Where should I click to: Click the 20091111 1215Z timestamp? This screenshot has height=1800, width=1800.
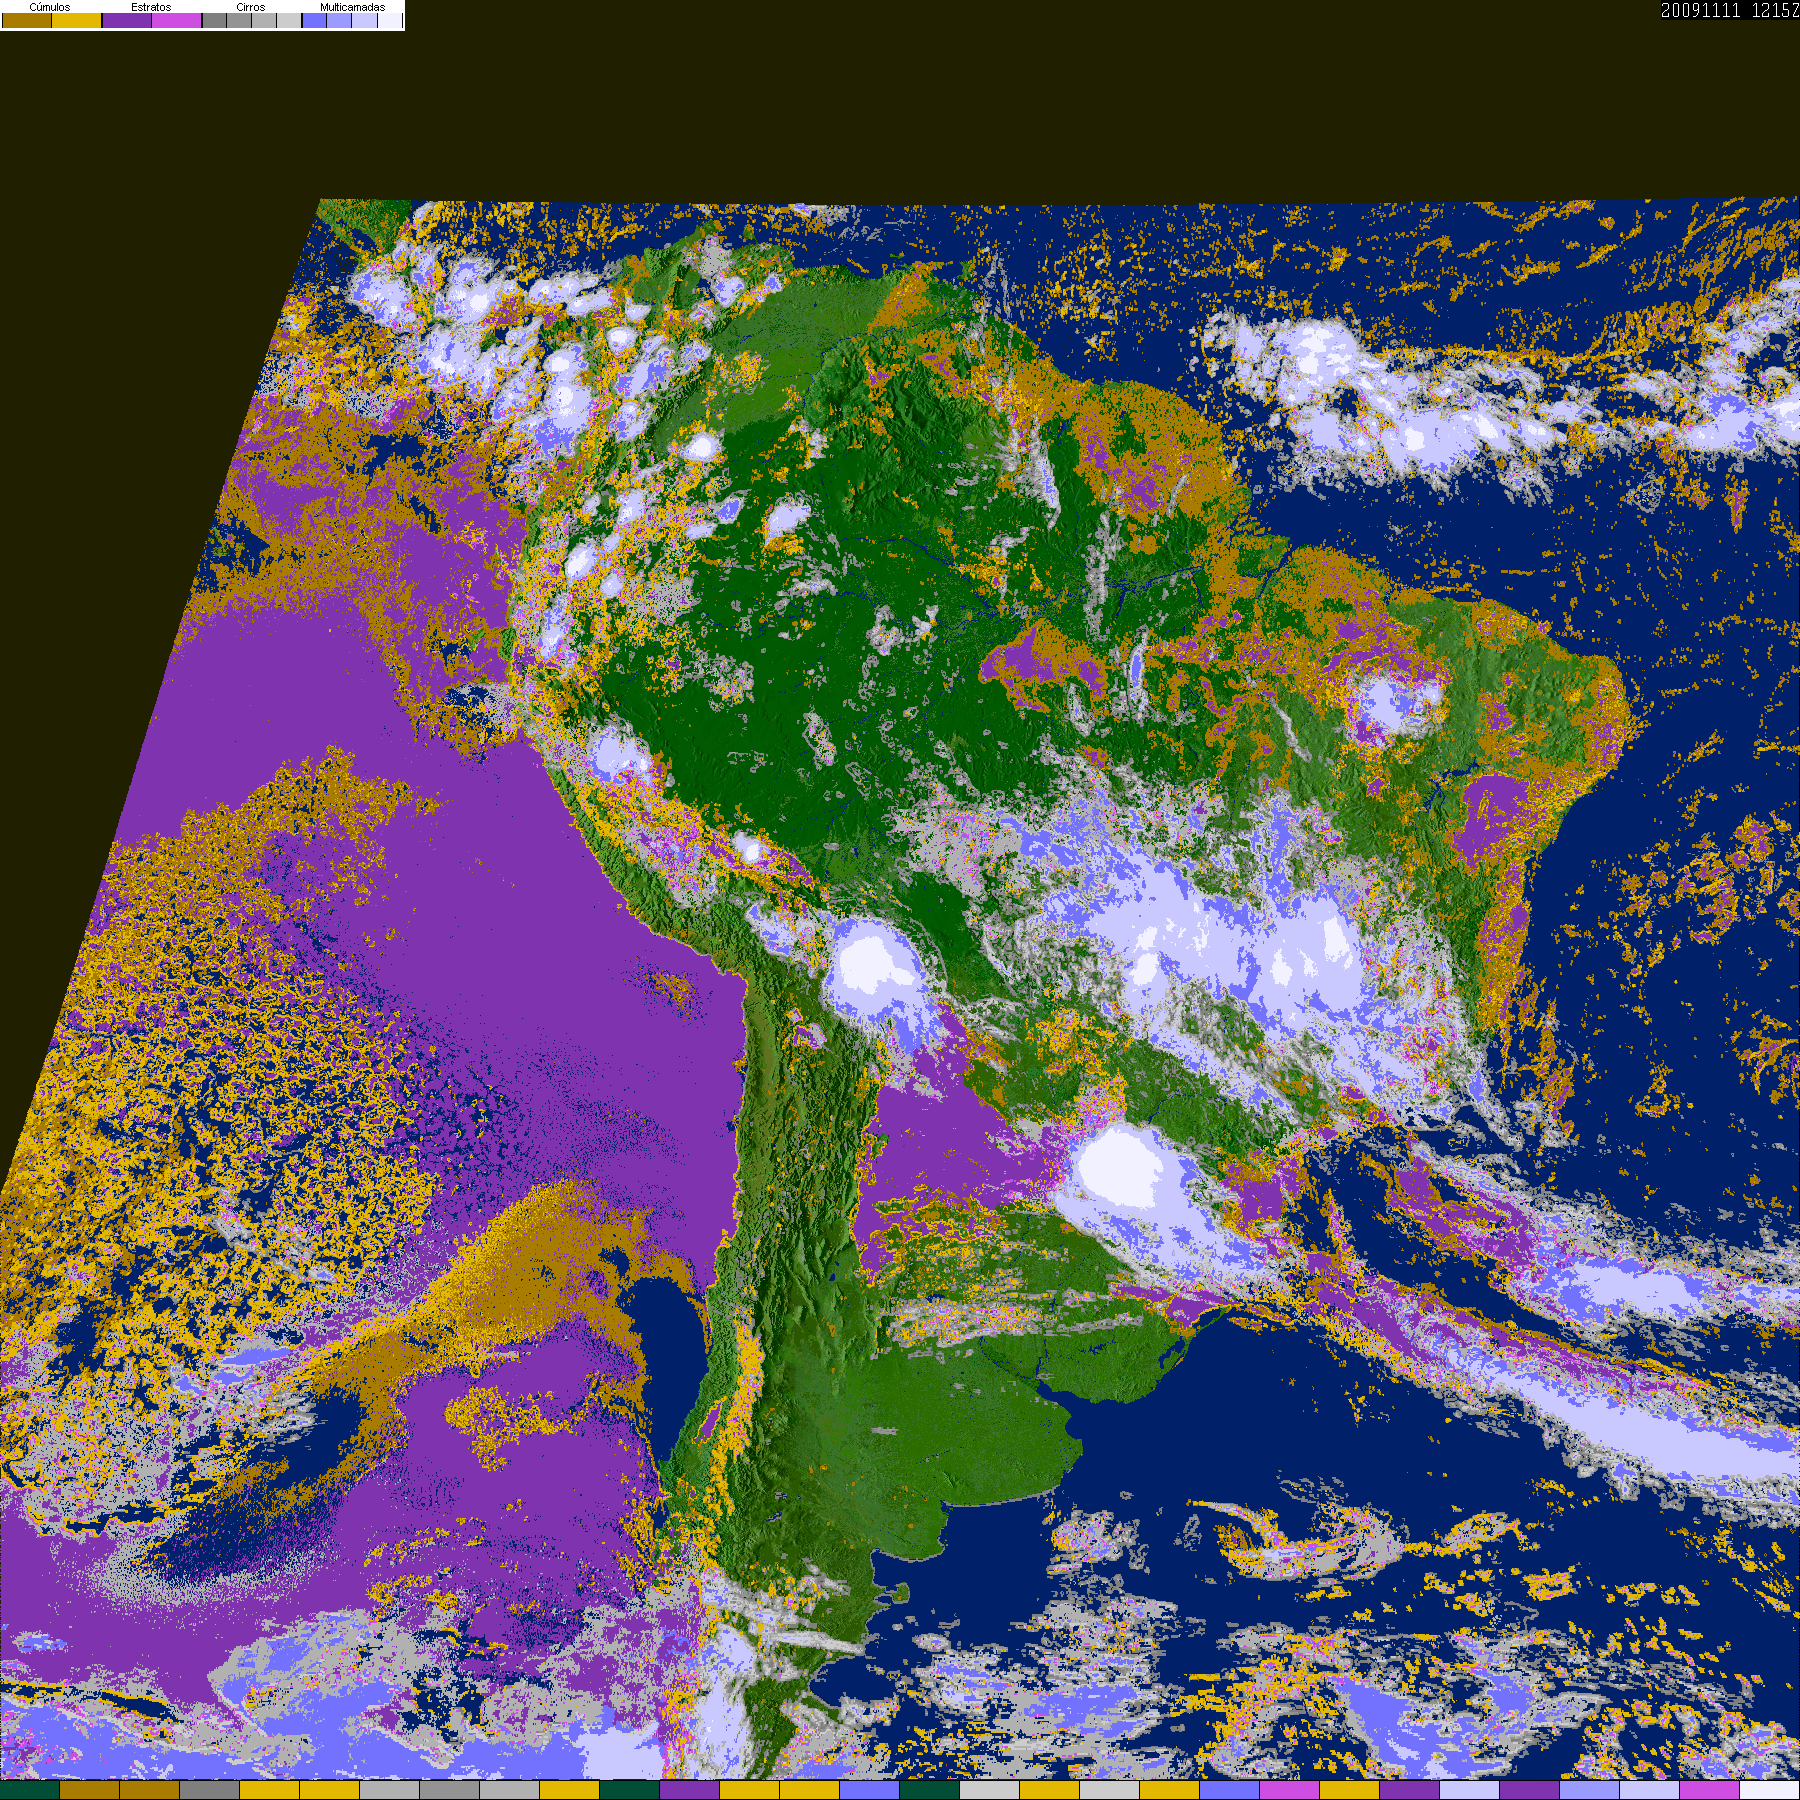(1730, 10)
